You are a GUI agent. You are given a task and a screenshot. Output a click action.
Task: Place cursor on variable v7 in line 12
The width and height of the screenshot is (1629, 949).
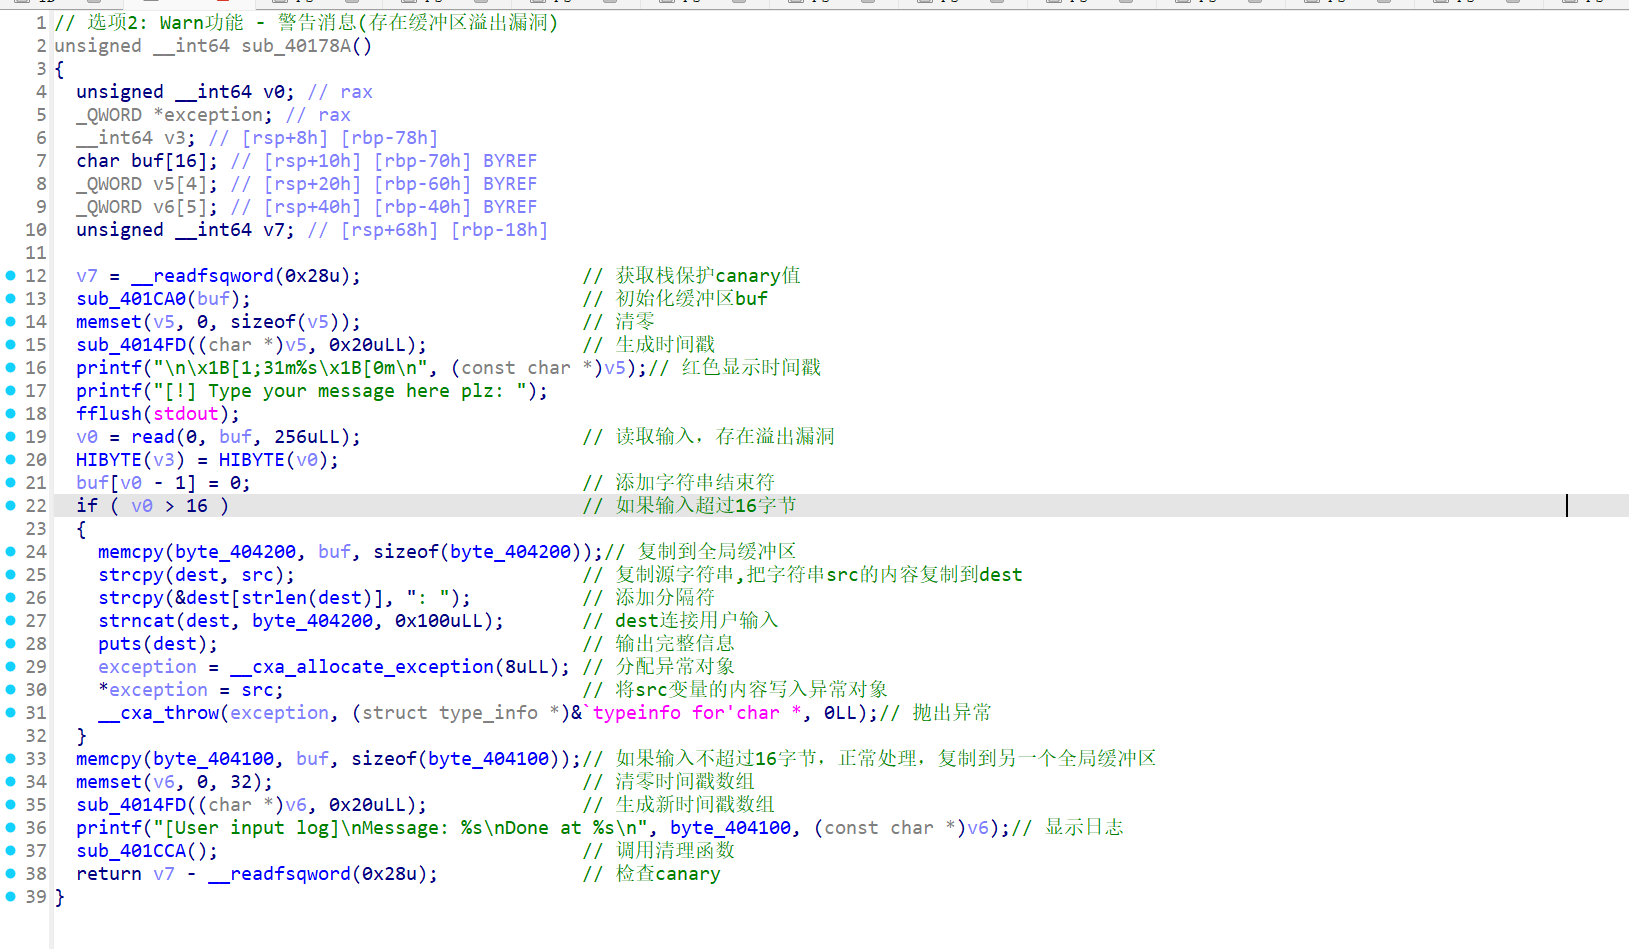click(88, 276)
